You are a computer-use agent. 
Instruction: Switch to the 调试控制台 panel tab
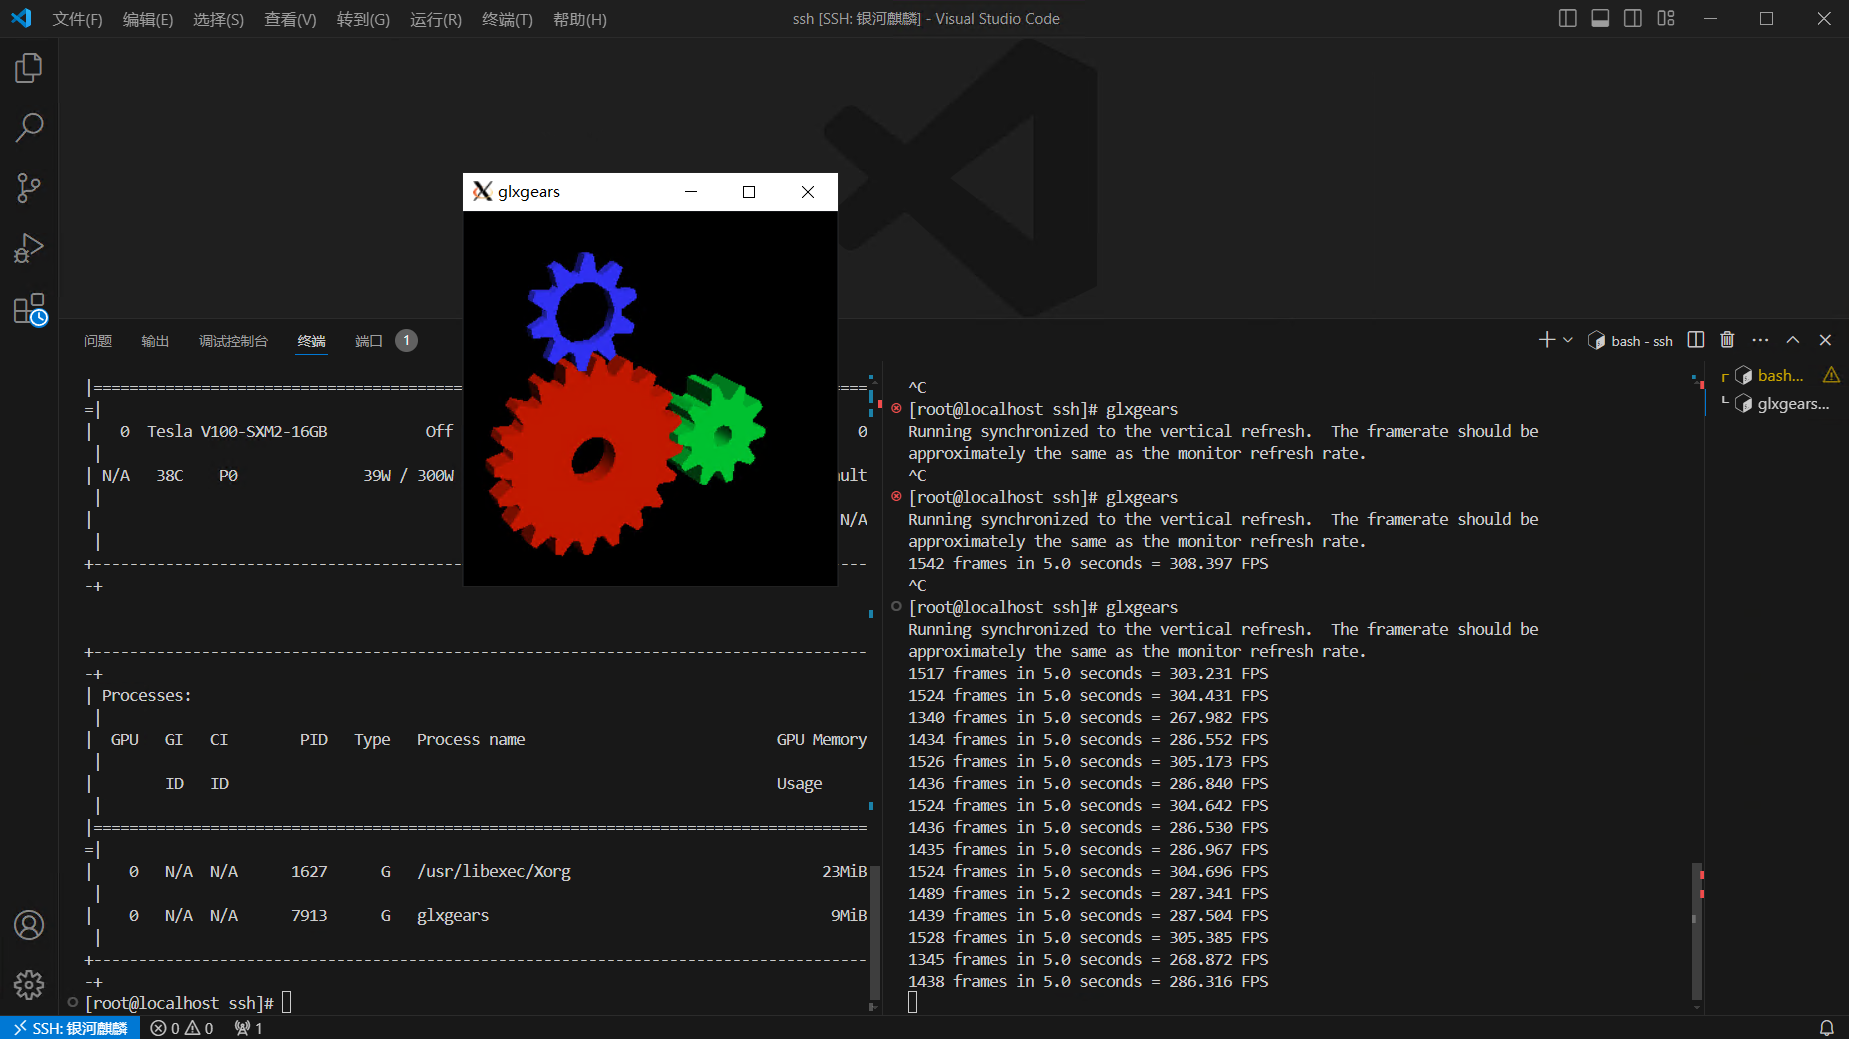coord(233,341)
